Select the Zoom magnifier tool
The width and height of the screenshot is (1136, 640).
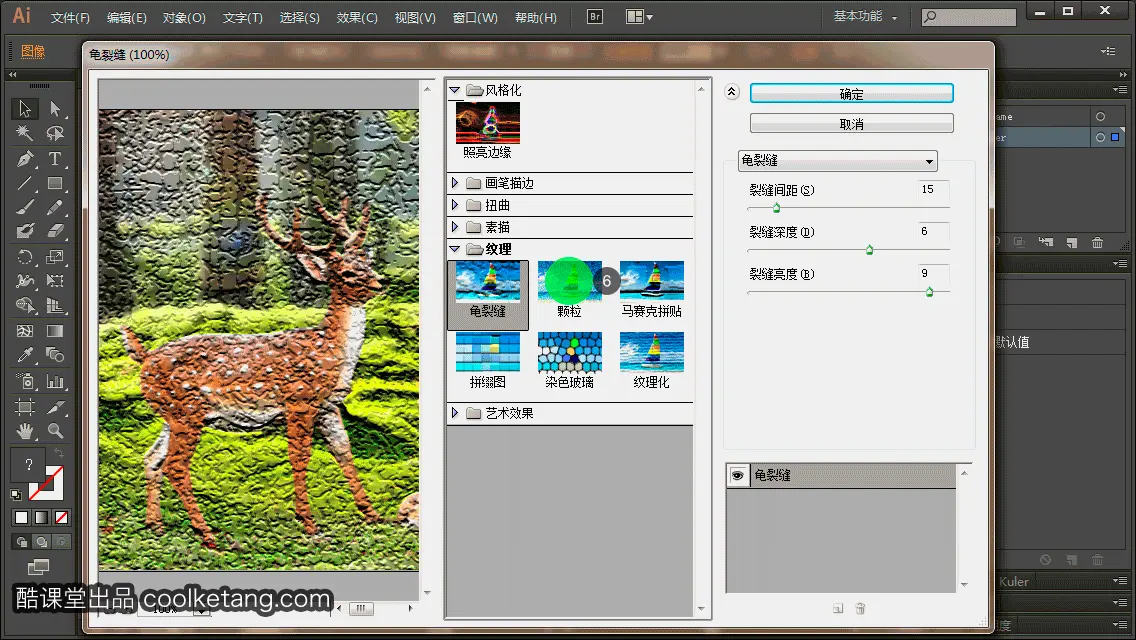pyautogui.click(x=55, y=431)
